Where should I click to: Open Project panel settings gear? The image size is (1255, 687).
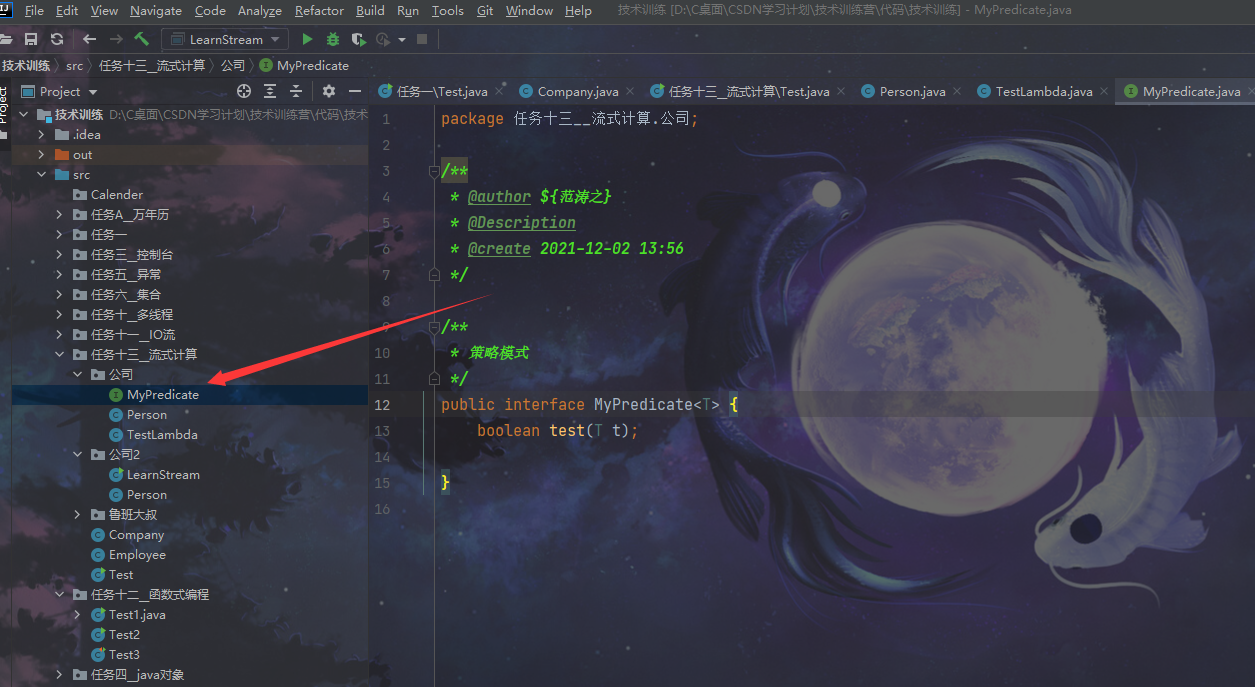point(328,91)
